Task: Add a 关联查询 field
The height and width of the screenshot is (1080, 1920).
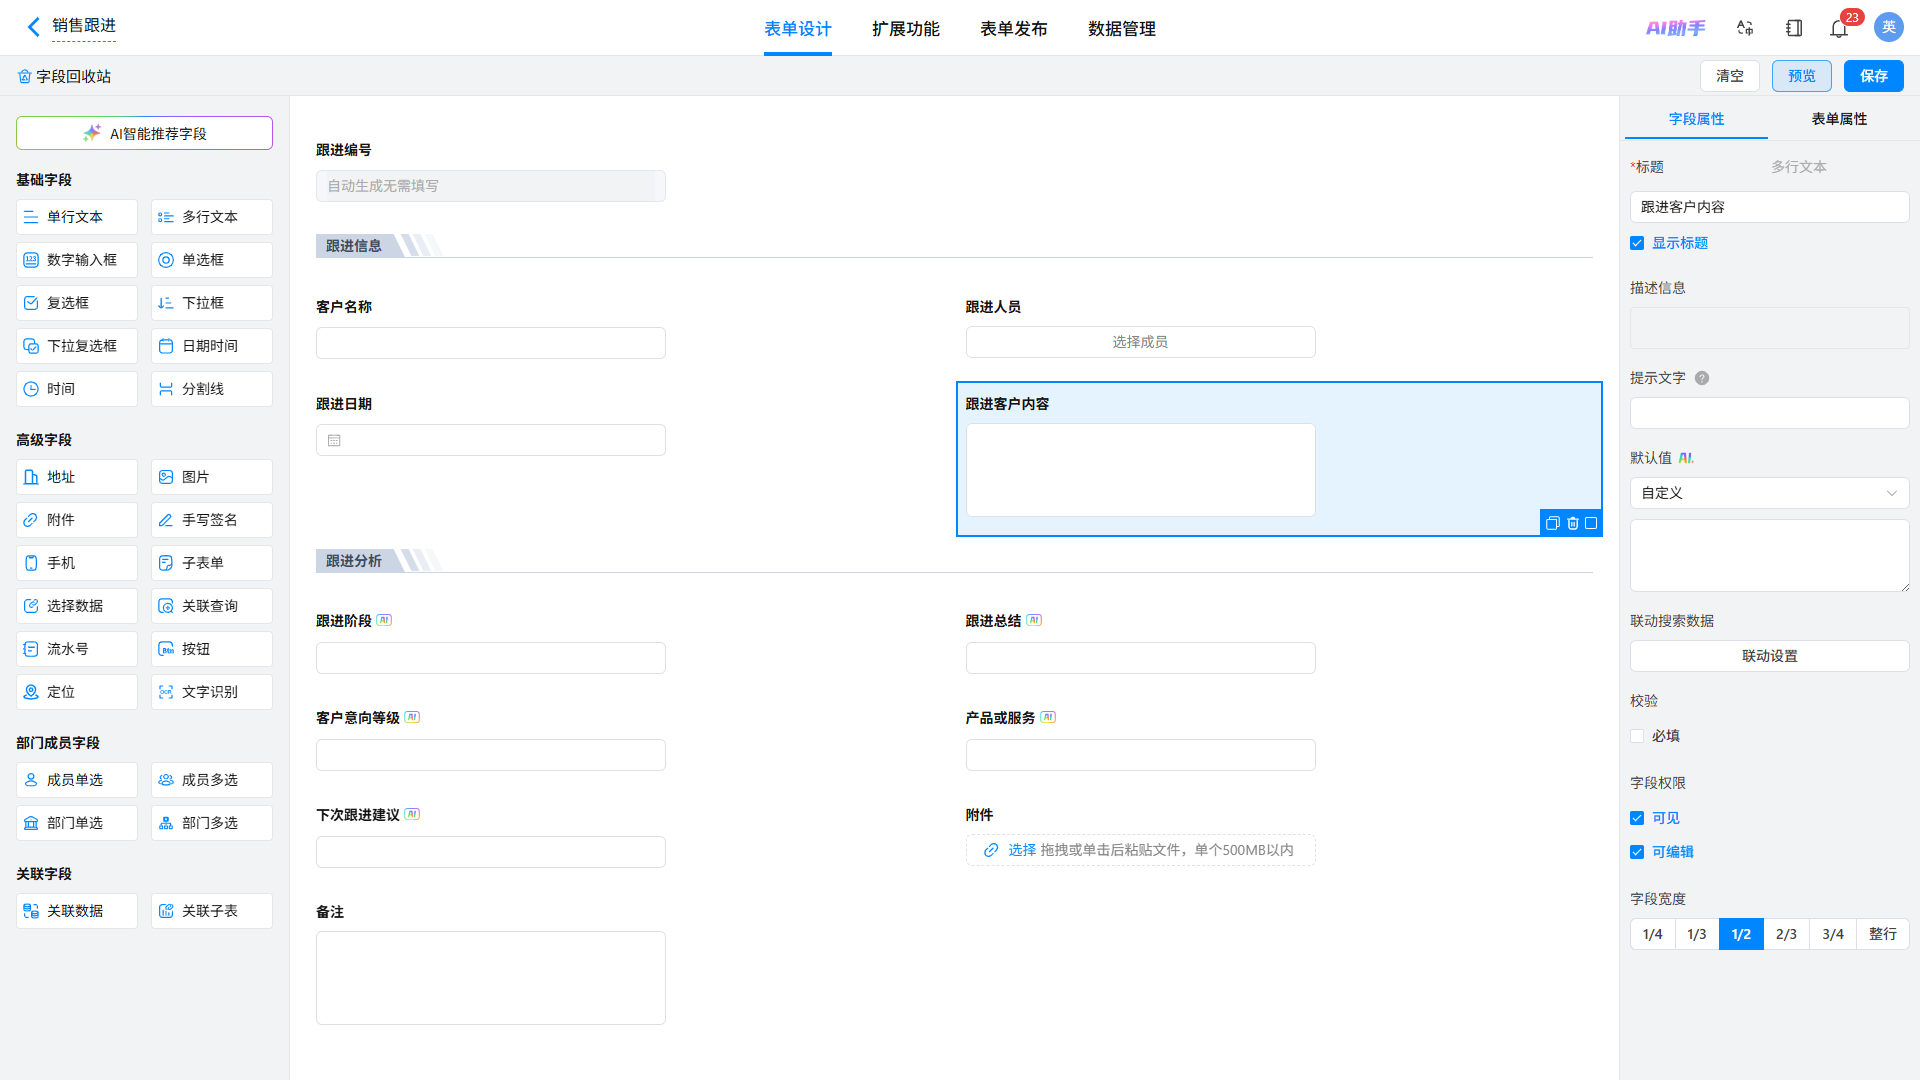Action: pos(212,606)
